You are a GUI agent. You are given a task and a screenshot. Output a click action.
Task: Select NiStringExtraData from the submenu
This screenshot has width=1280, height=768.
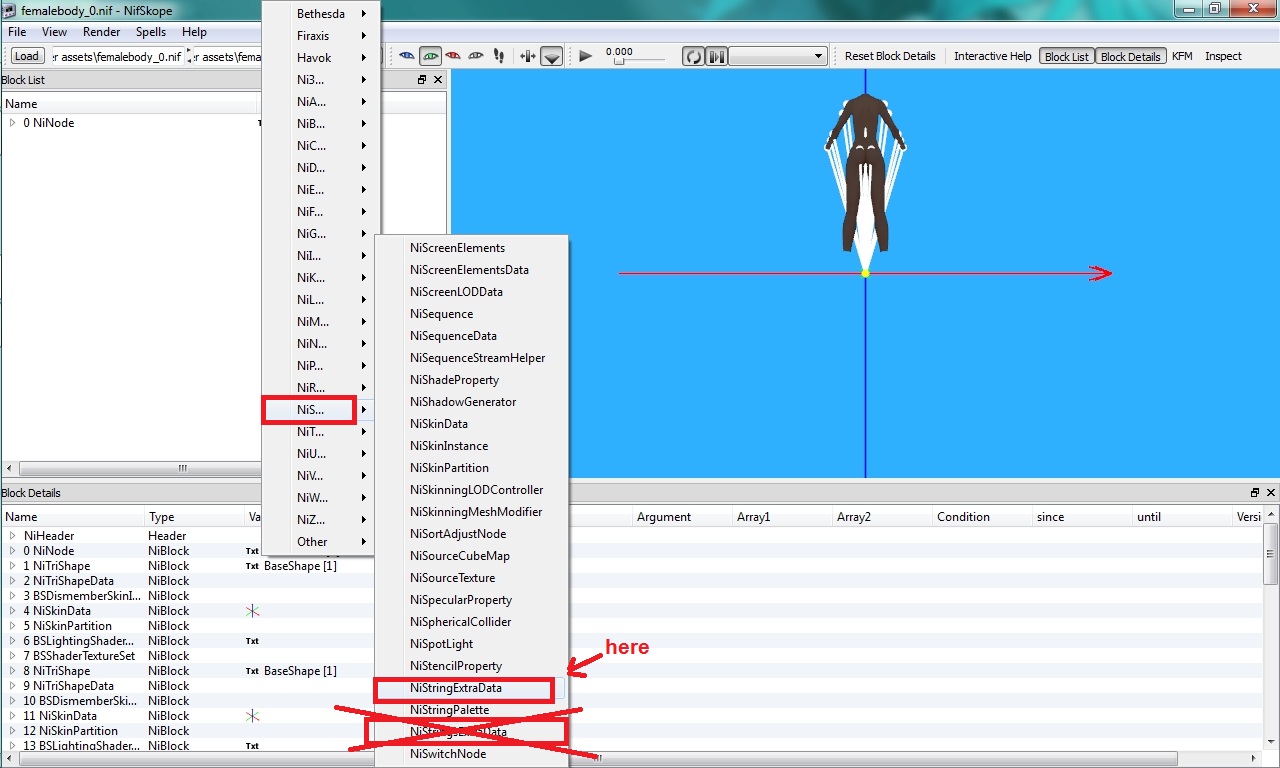(456, 688)
